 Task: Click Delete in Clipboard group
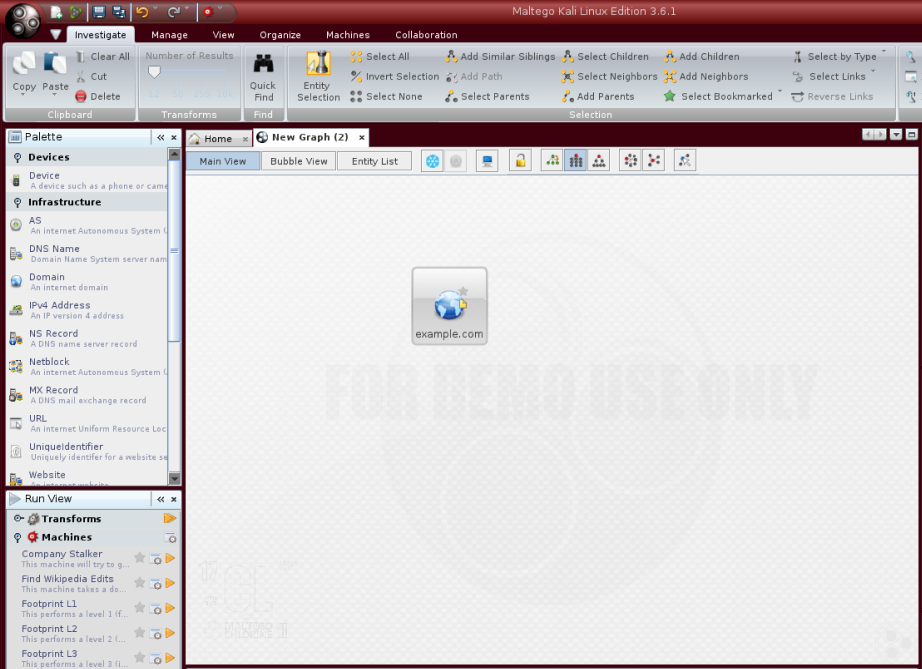point(98,96)
